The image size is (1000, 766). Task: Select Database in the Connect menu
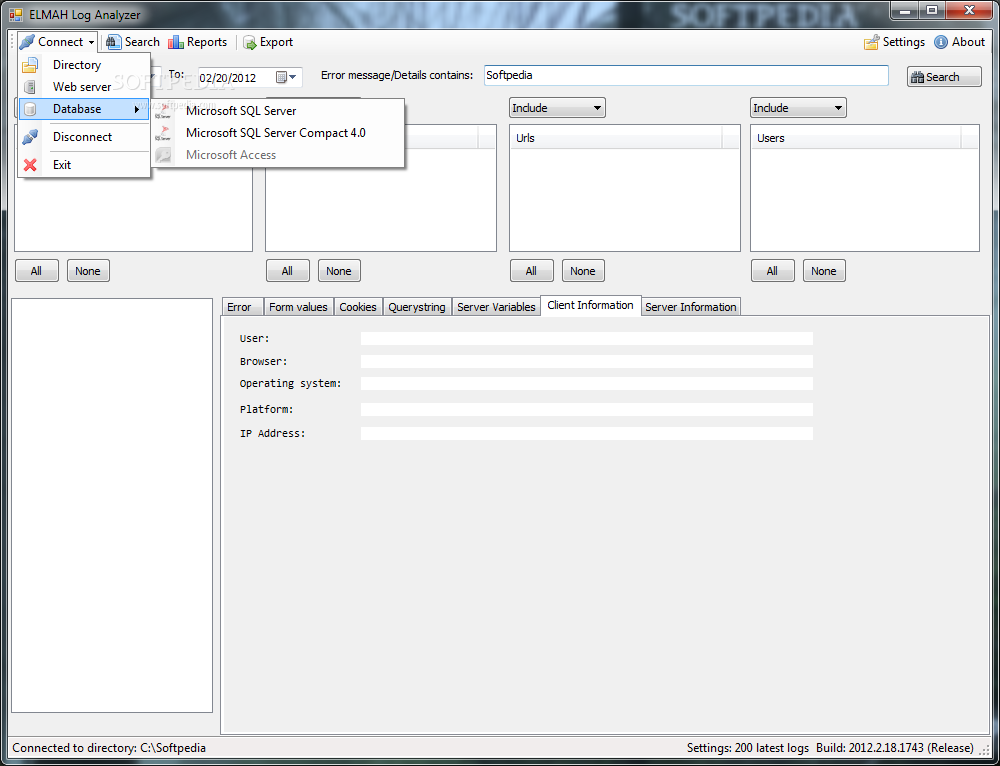pos(84,109)
